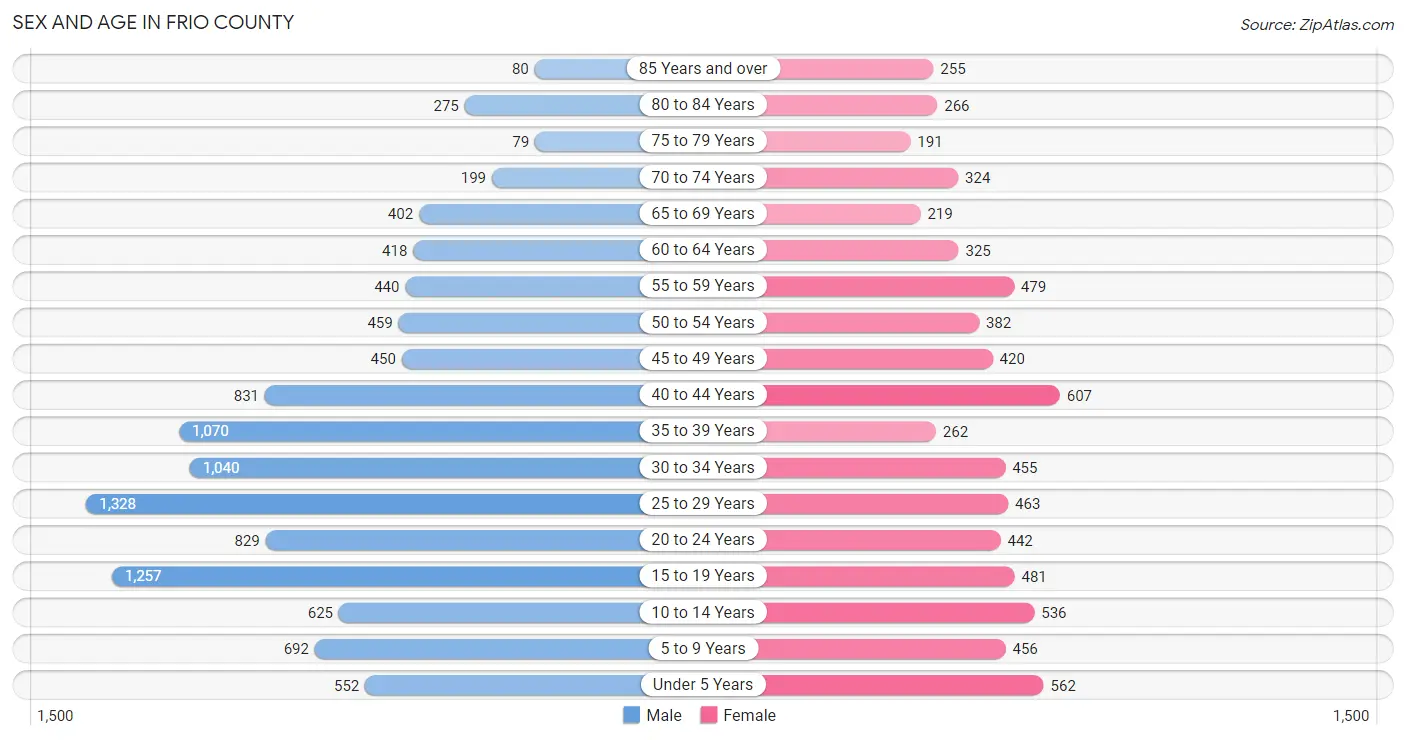
Task: Click the pink Female legend swatch
Action: (709, 715)
